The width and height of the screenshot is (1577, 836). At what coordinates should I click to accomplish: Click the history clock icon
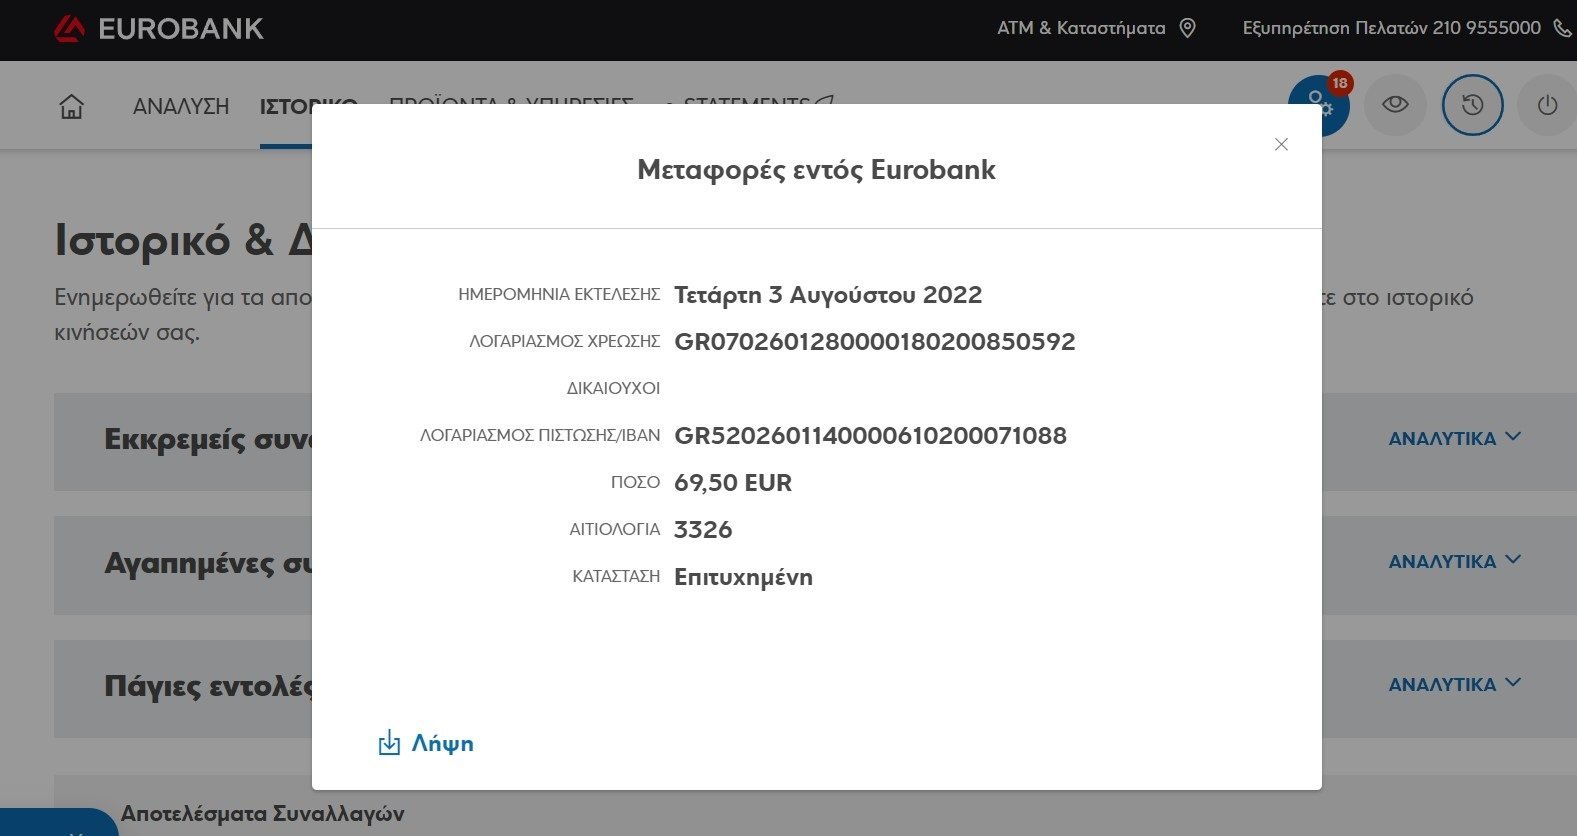pos(1472,104)
